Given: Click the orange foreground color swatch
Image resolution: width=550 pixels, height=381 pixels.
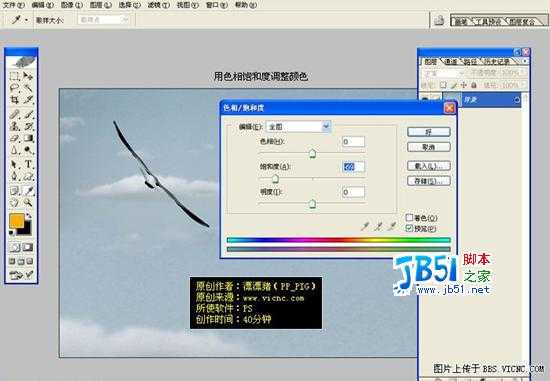Looking at the screenshot, I should click(16, 221).
